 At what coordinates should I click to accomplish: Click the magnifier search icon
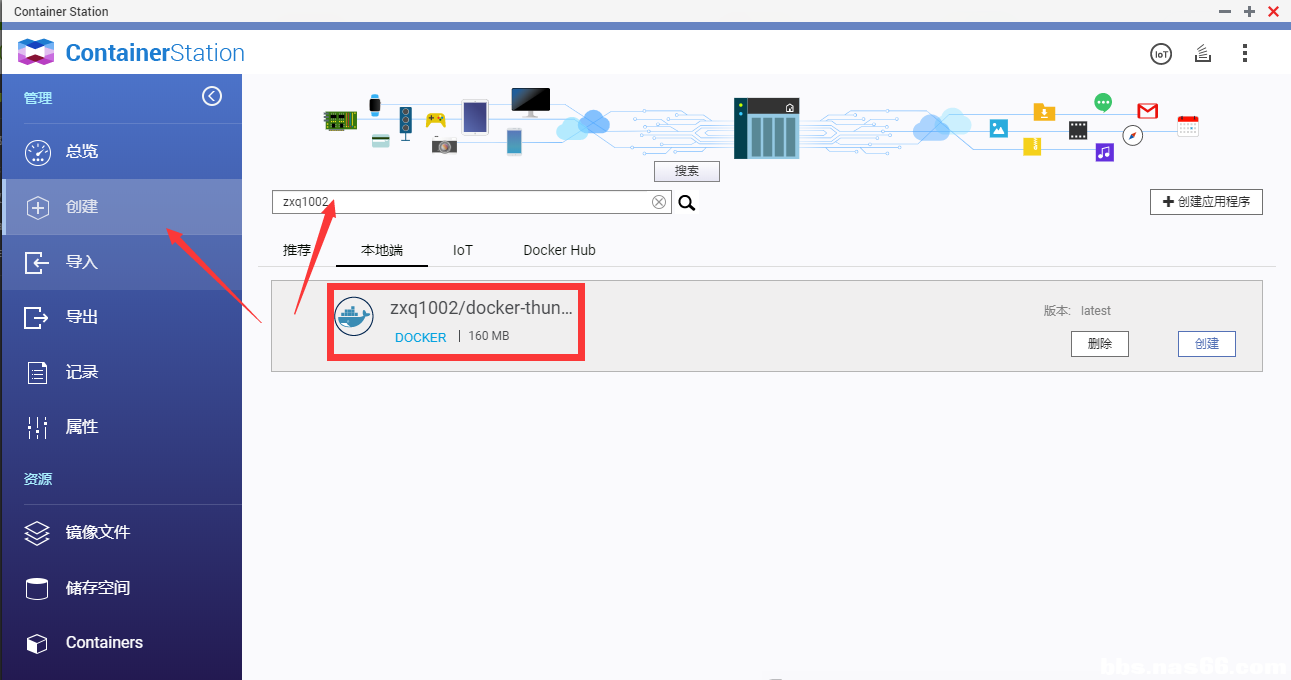687,203
